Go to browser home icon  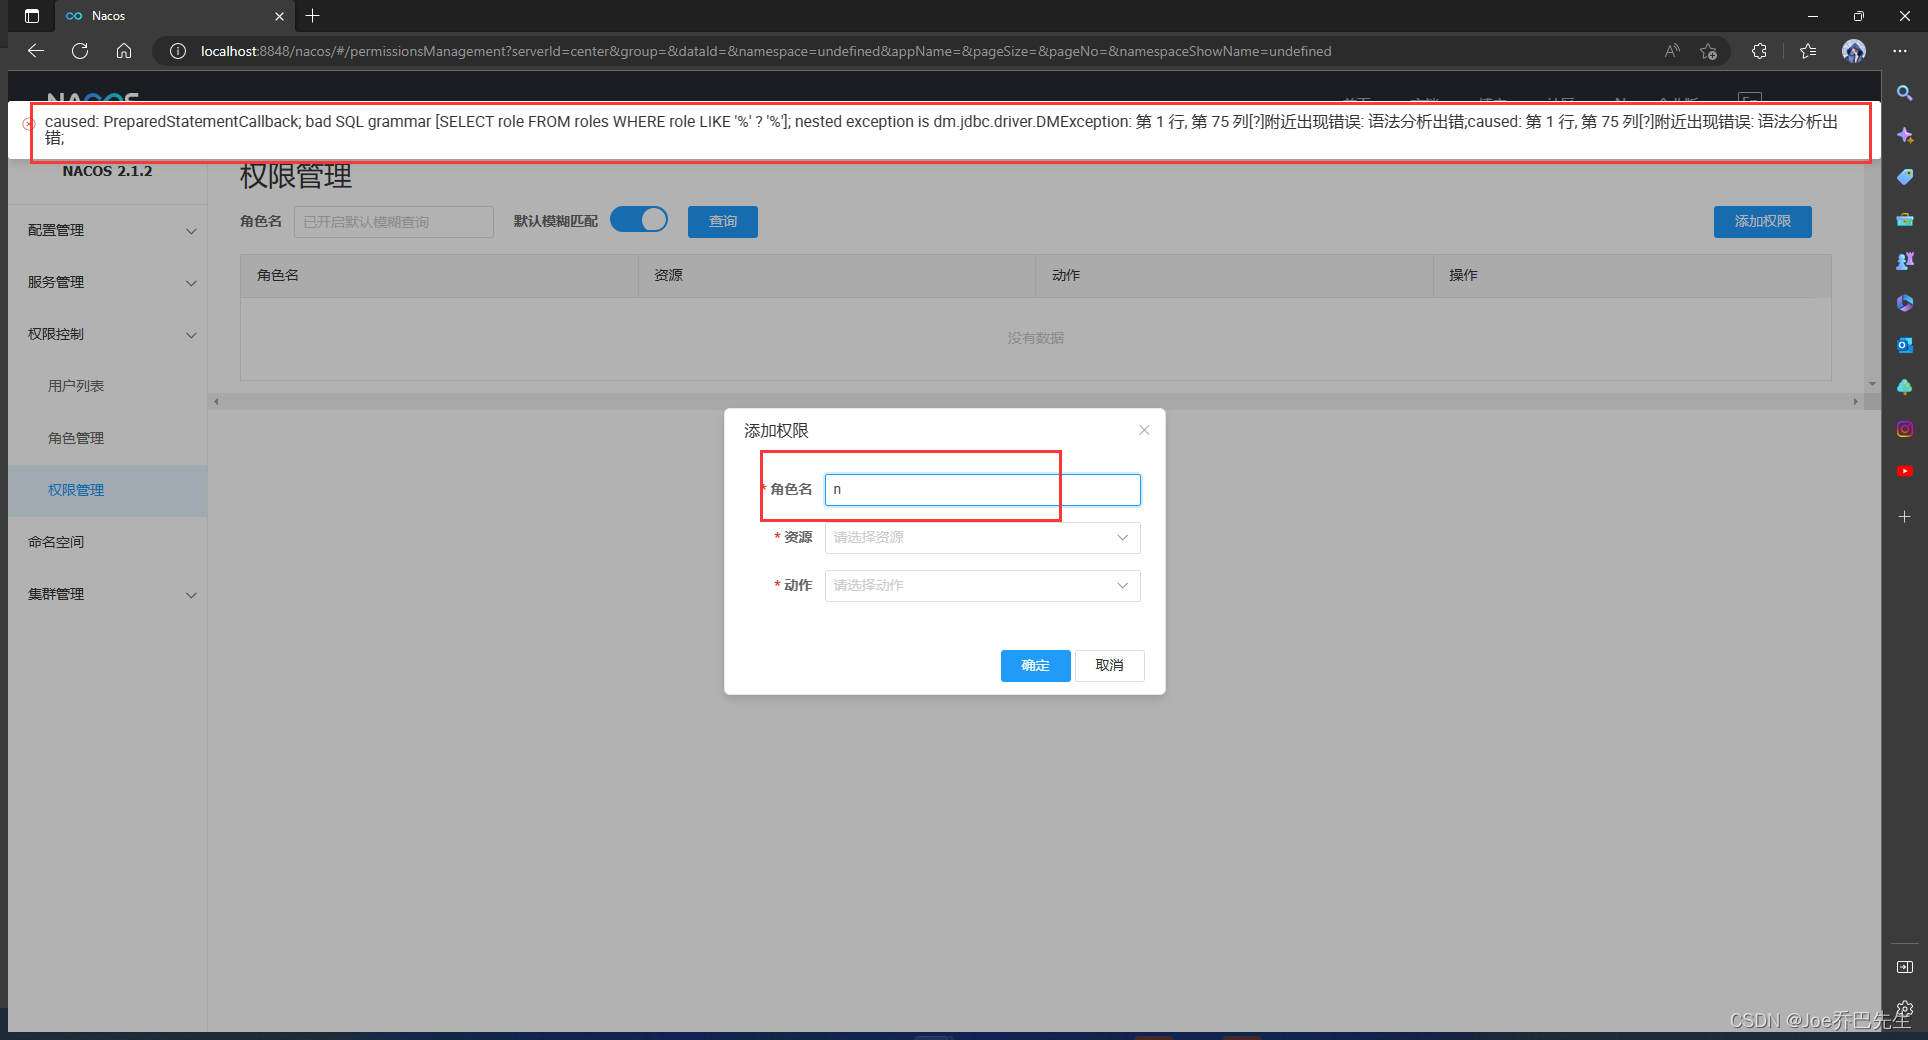coord(124,51)
